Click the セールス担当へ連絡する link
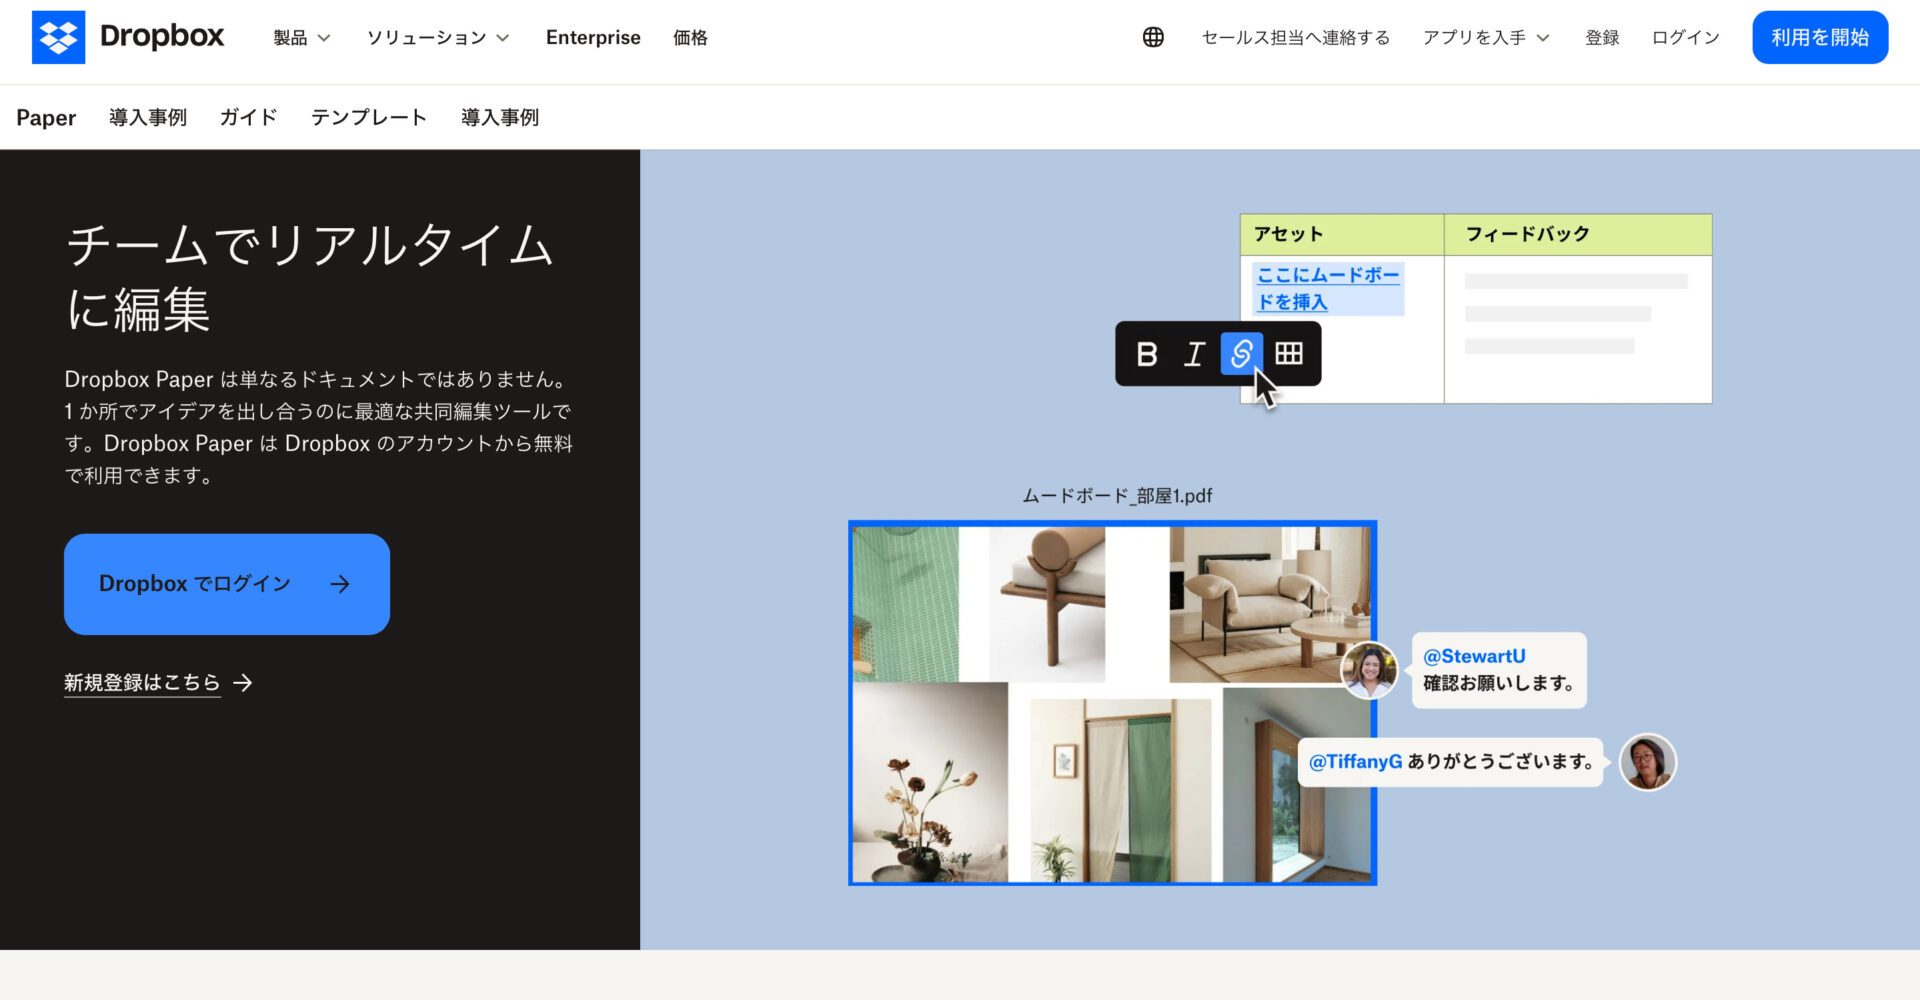This screenshot has height=1000, width=1920. [x=1294, y=37]
